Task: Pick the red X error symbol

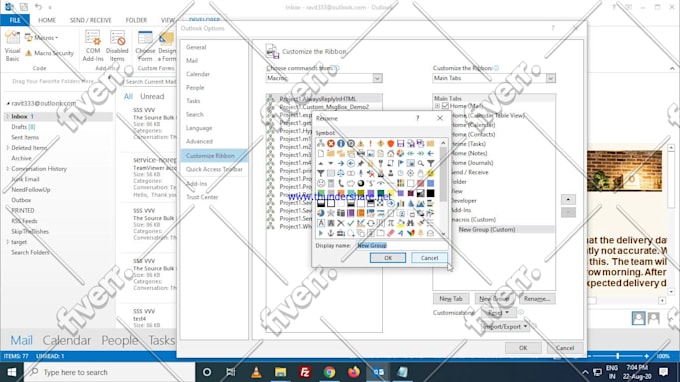Action: coord(331,144)
